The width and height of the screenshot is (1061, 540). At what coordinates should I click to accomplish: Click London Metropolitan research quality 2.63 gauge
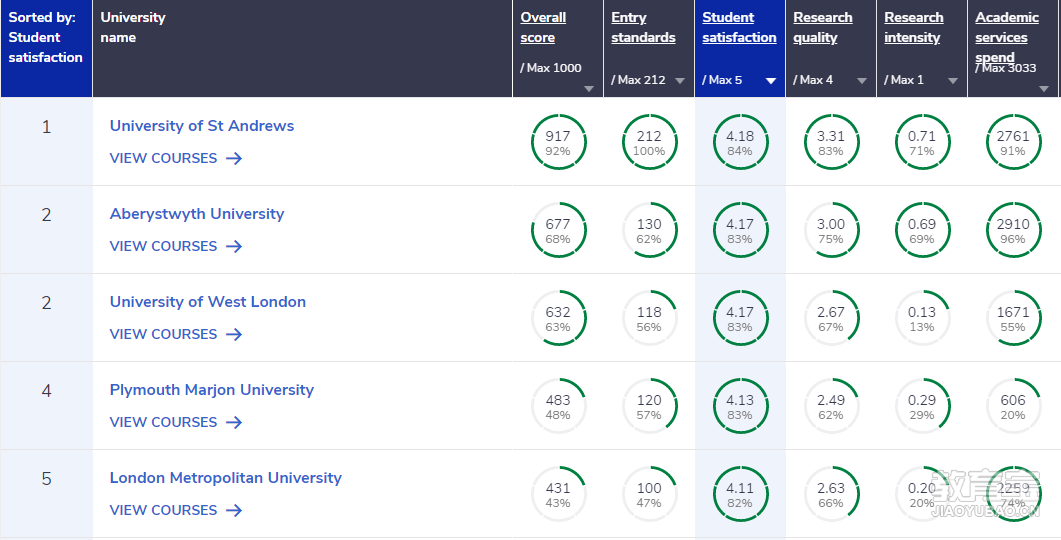[831, 494]
